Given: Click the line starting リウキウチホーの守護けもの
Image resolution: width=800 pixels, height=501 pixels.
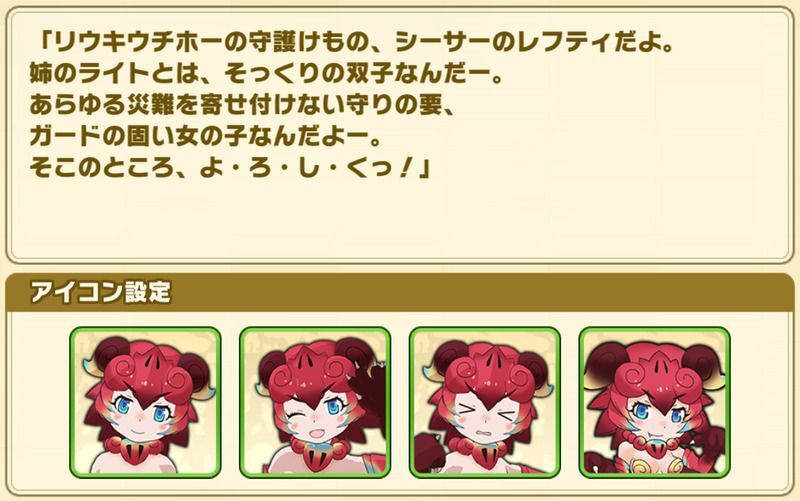Looking at the screenshot, I should click(353, 43).
